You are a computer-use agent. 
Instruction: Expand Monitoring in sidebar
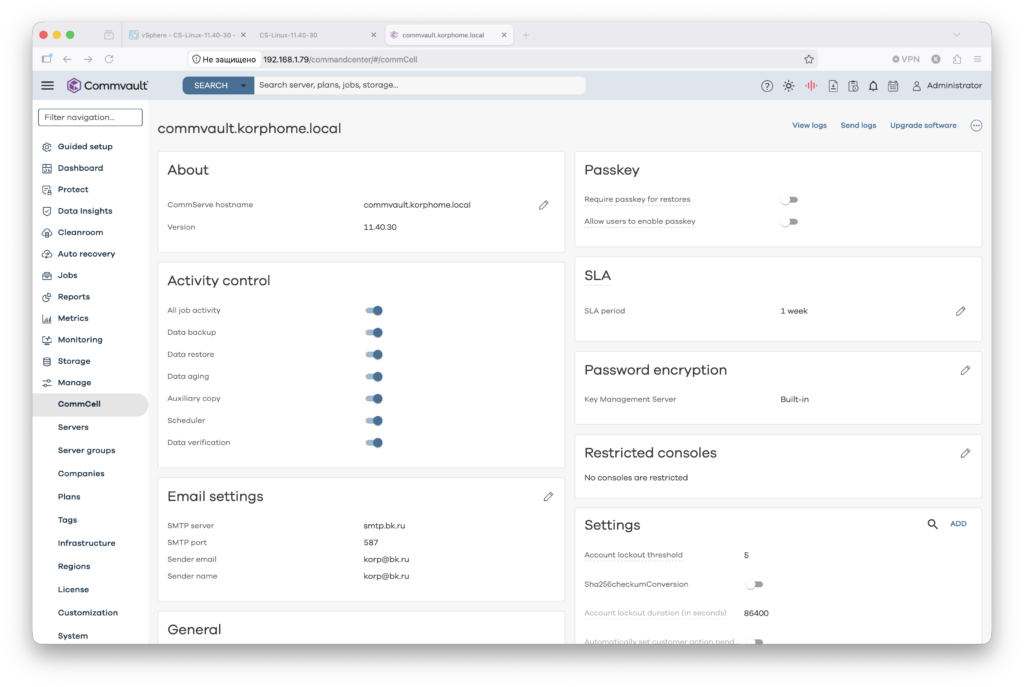80,340
